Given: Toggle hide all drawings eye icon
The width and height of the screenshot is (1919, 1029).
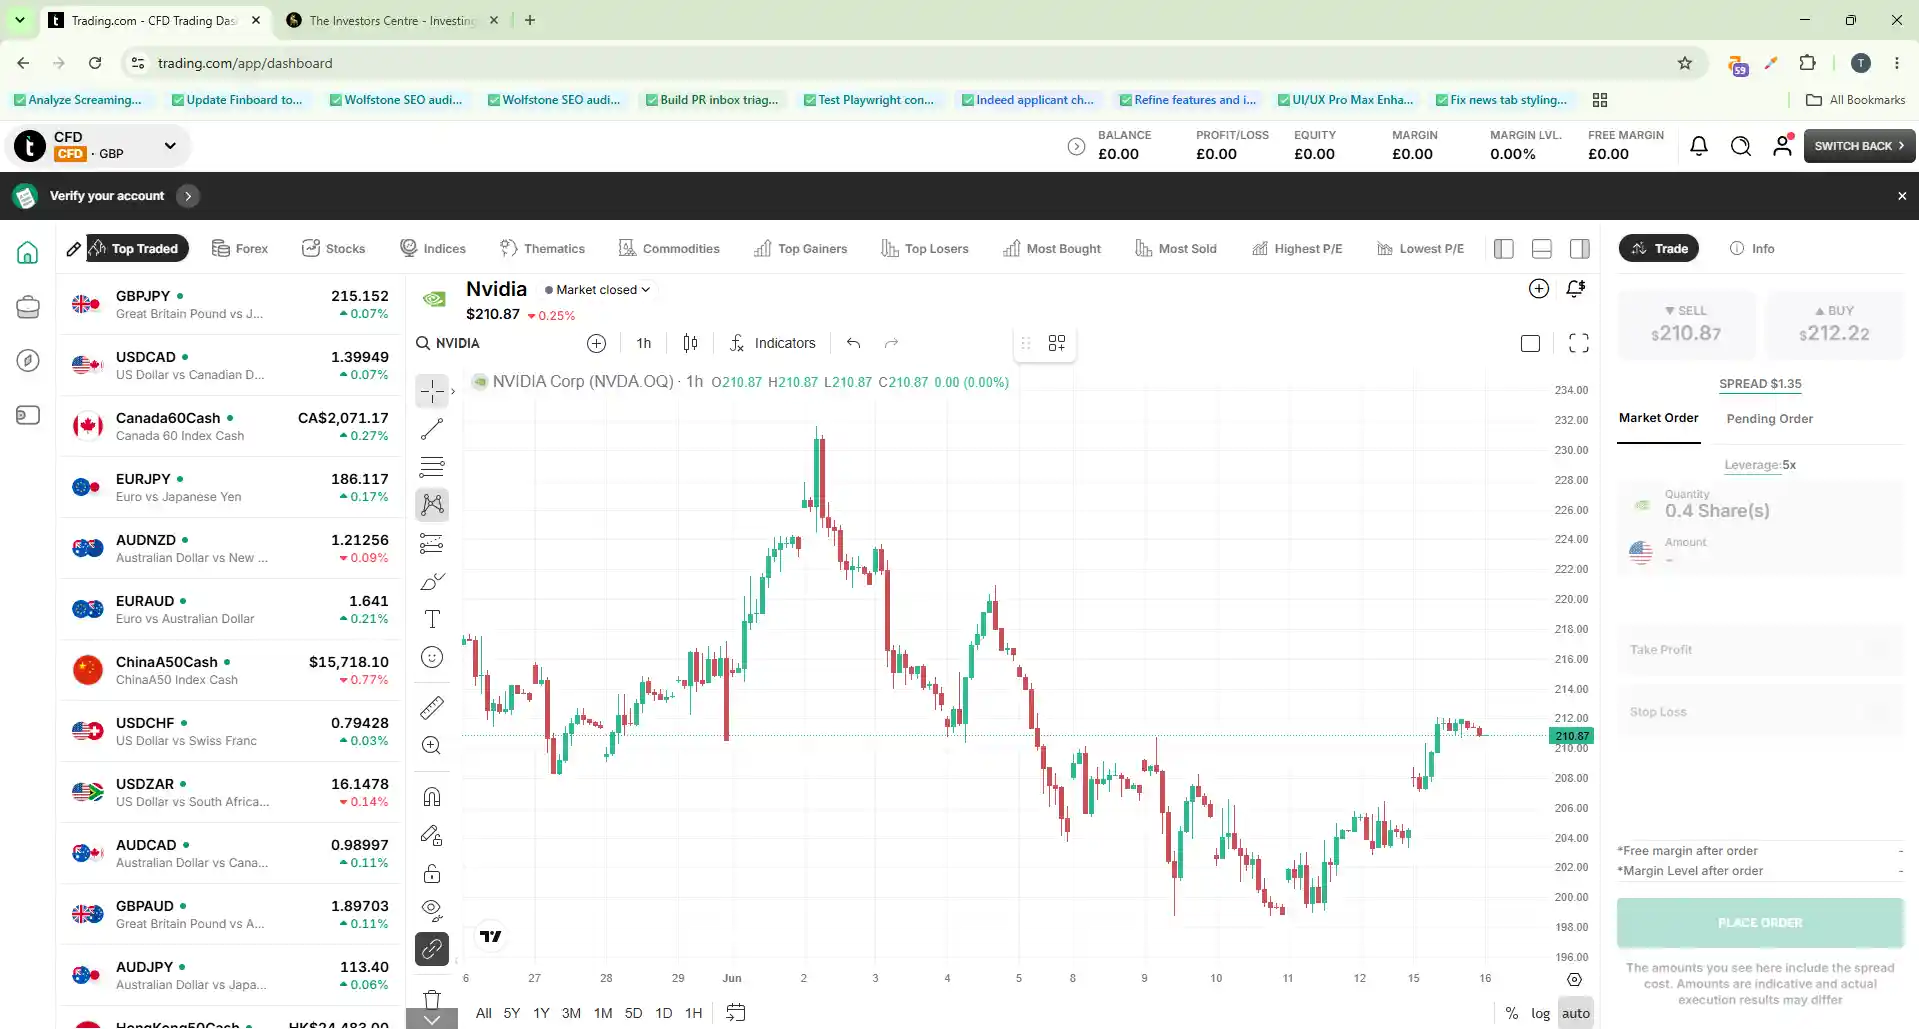Looking at the screenshot, I should pos(432,911).
